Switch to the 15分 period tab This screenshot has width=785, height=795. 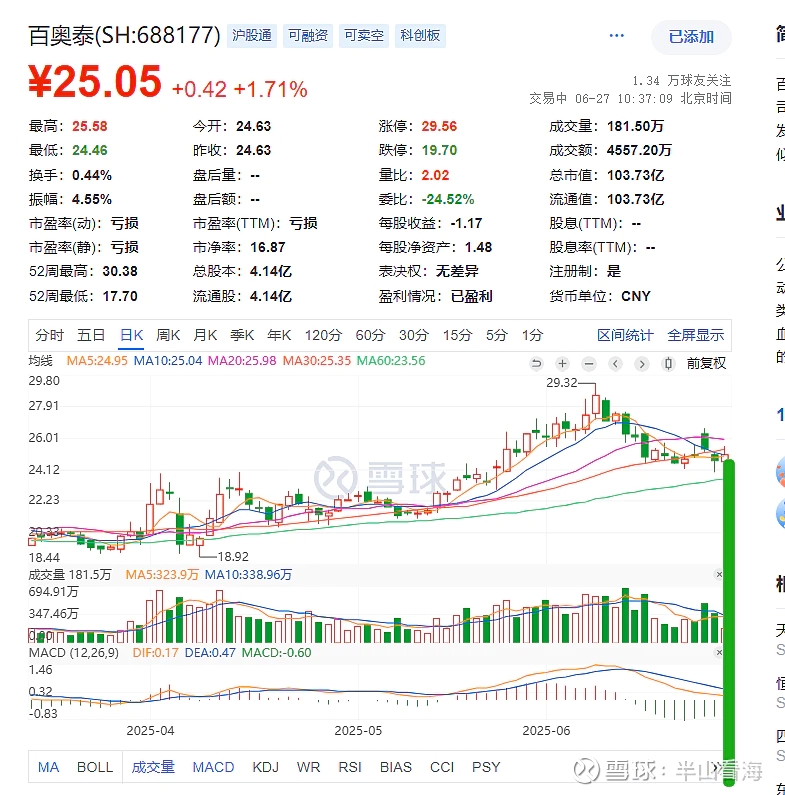tap(457, 335)
